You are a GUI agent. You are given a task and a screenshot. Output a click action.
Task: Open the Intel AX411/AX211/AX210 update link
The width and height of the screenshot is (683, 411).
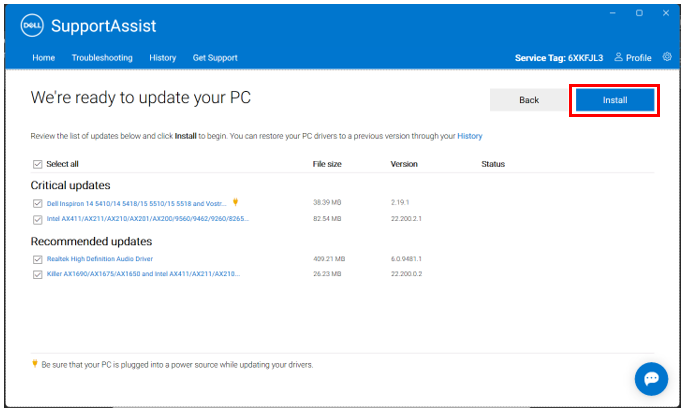point(148,219)
